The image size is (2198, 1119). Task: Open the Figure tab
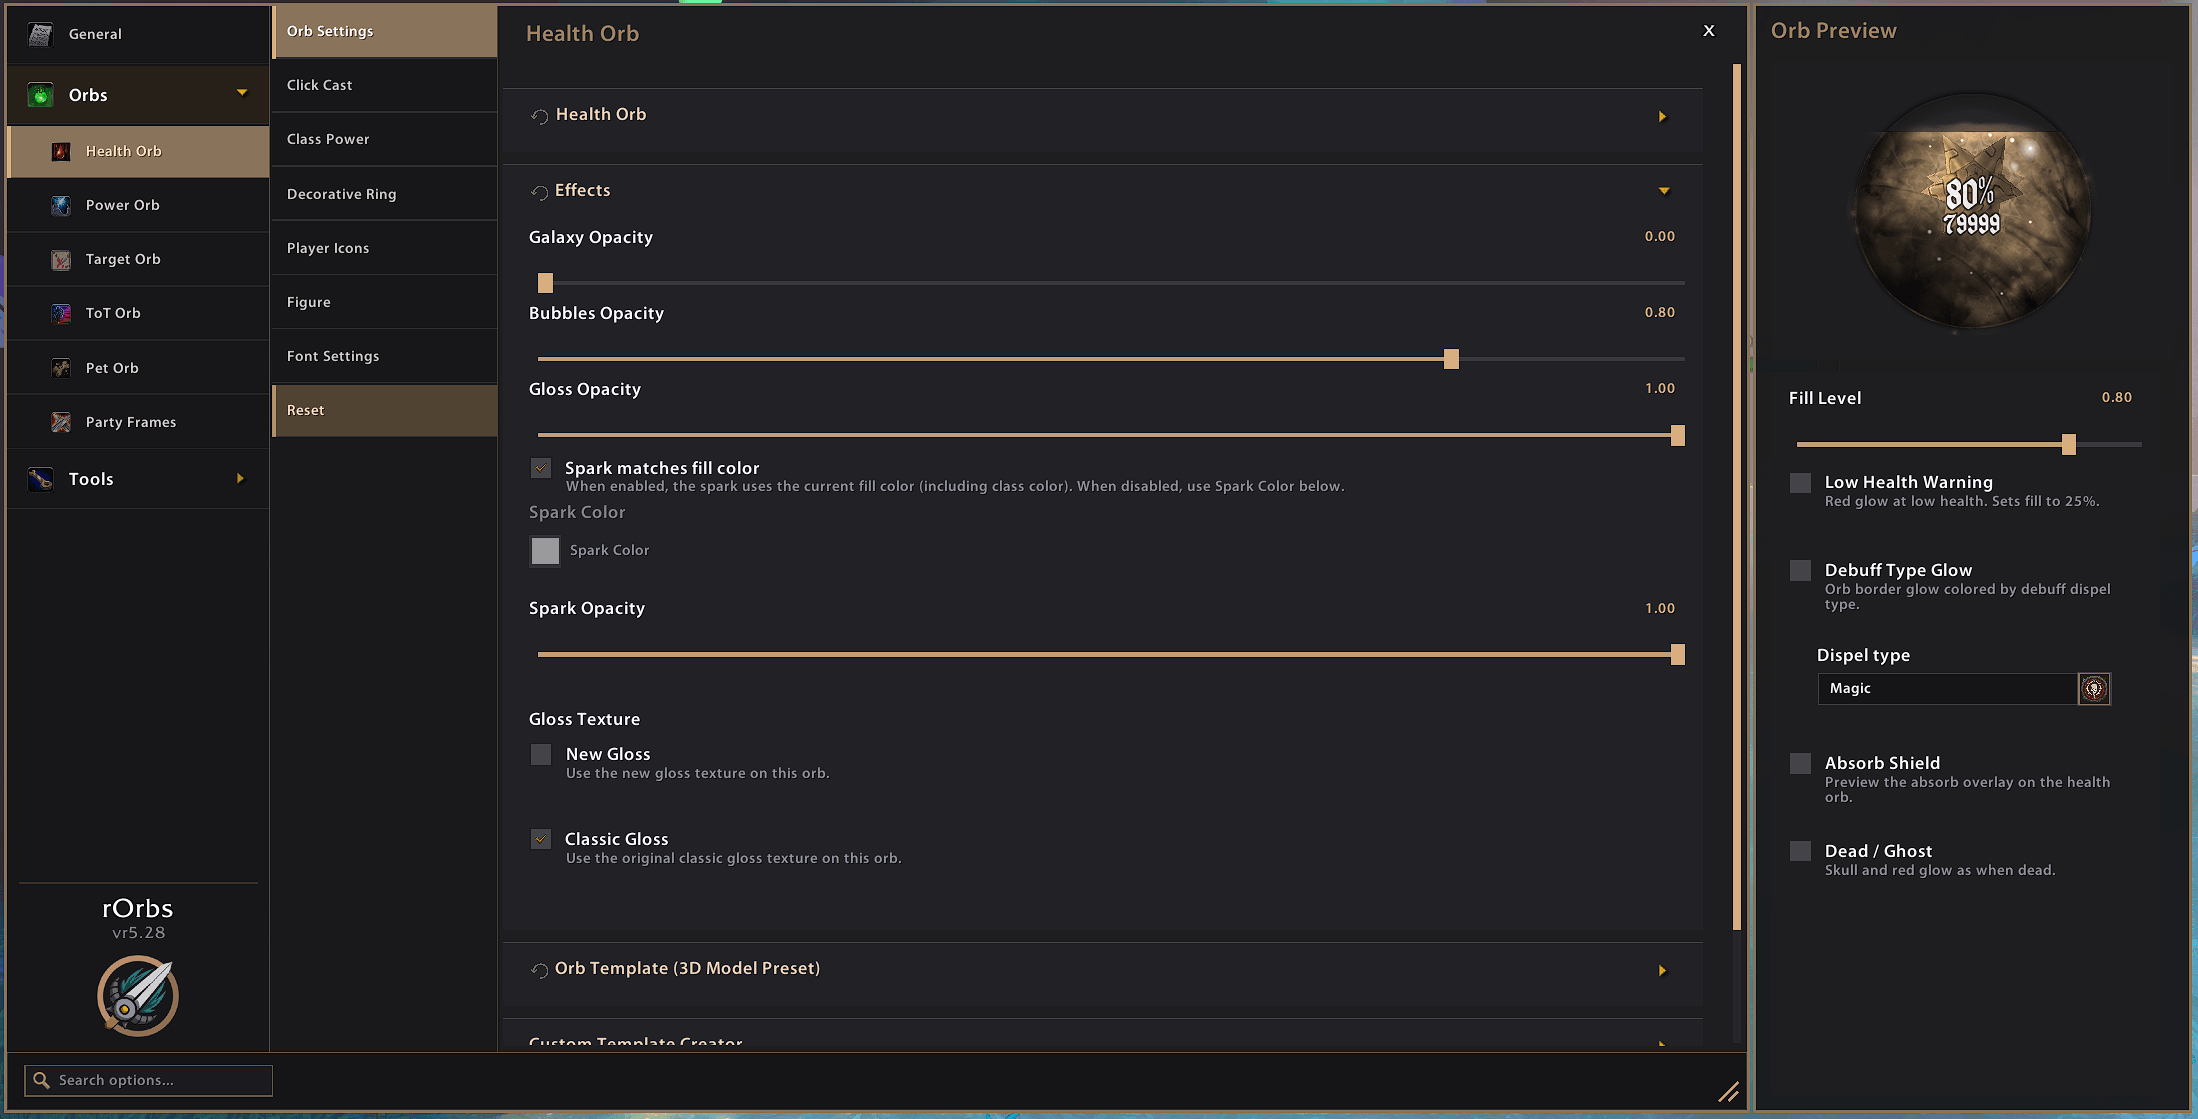tap(384, 302)
